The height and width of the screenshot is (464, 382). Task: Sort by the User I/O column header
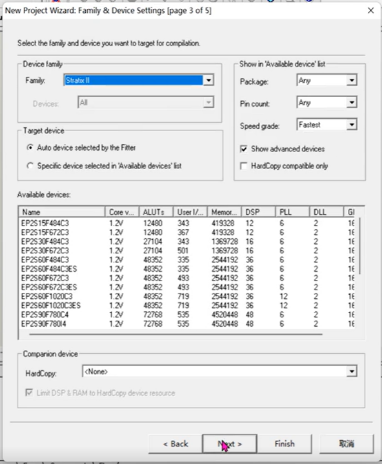(x=190, y=212)
